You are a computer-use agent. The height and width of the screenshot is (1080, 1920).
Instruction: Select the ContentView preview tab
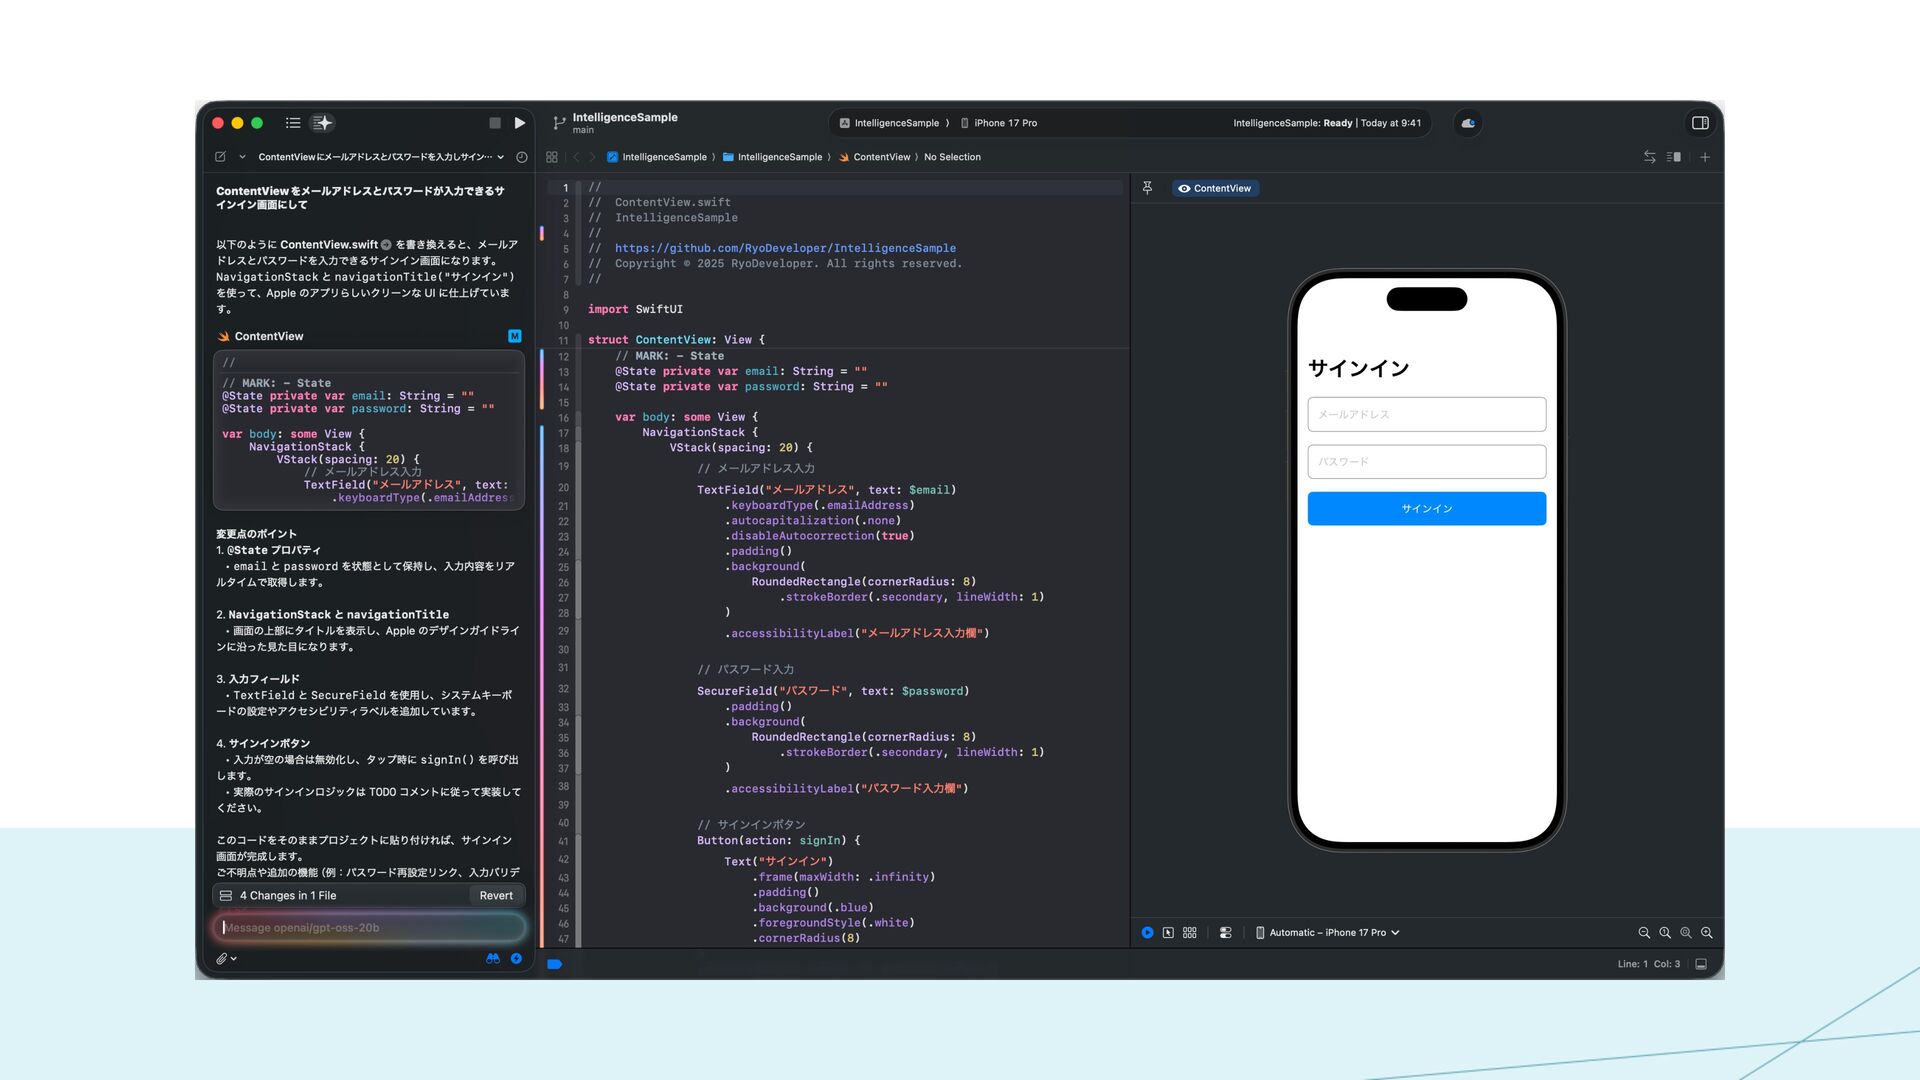pos(1215,188)
